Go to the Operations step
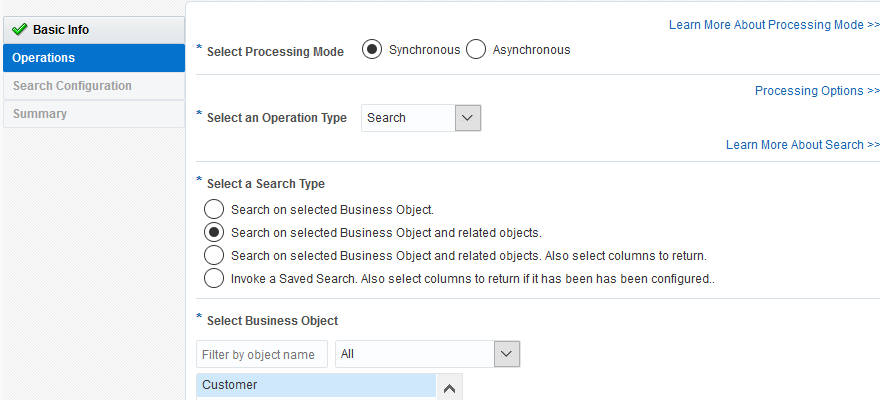The width and height of the screenshot is (880, 400). point(44,58)
